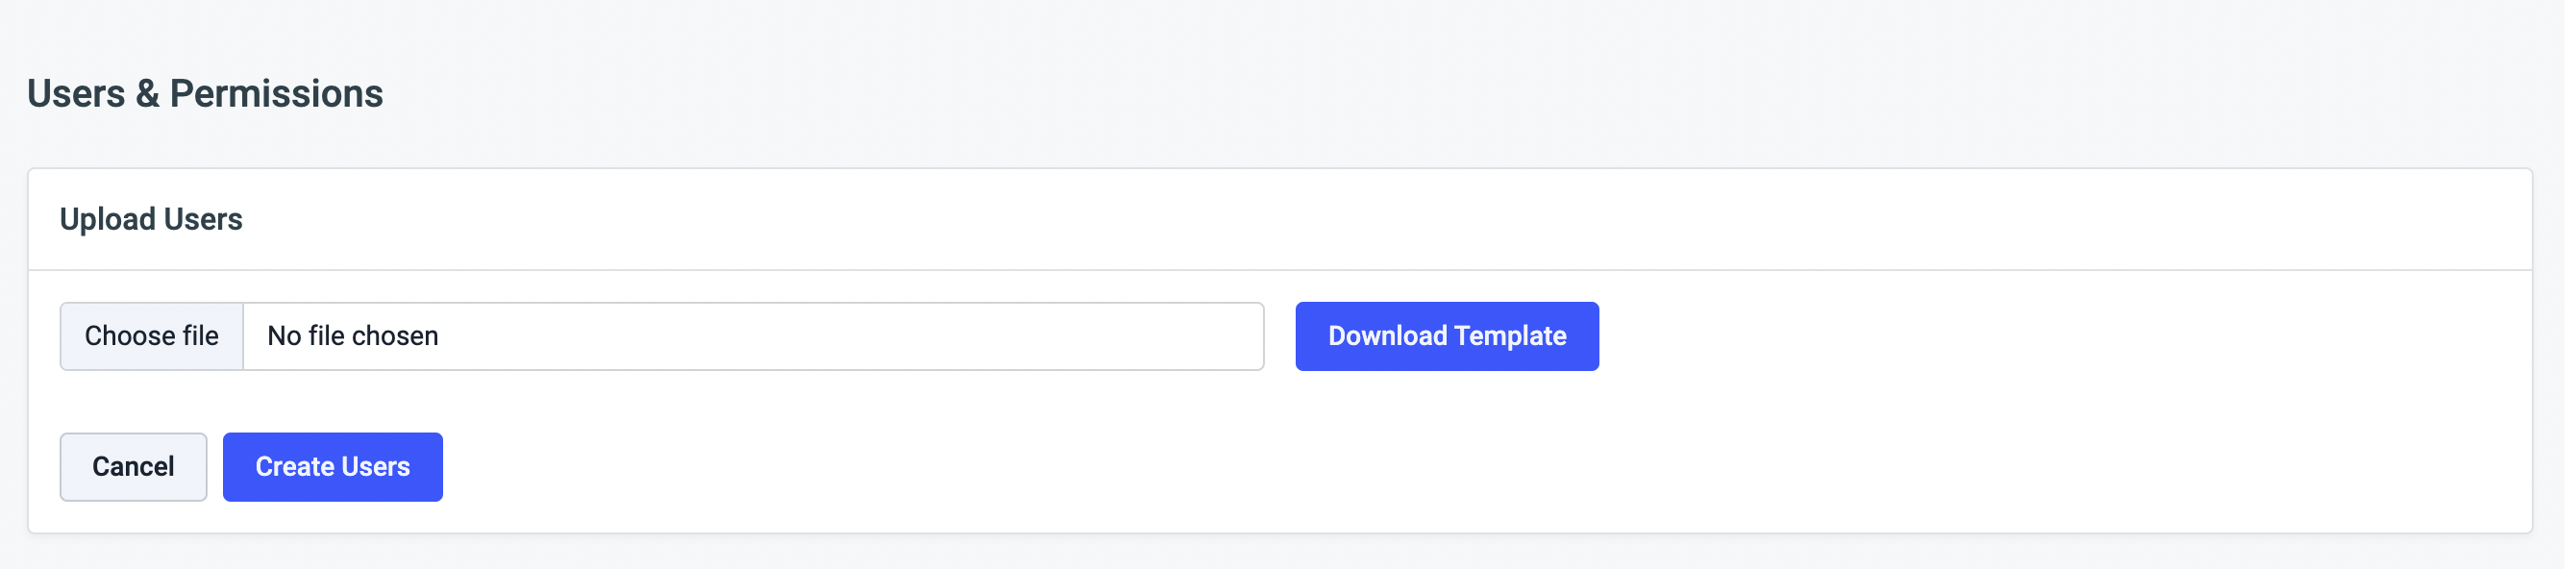The image size is (2576, 569).
Task: Browse for a users file to upload
Action: click(x=151, y=336)
